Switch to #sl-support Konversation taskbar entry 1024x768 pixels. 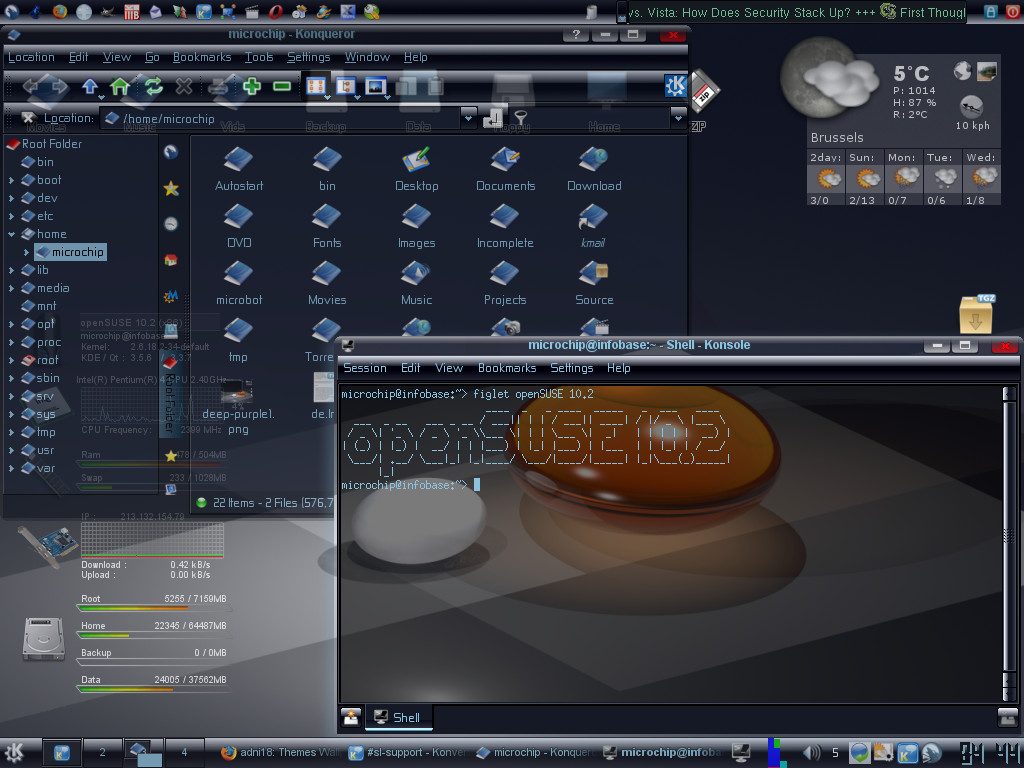pos(407,752)
